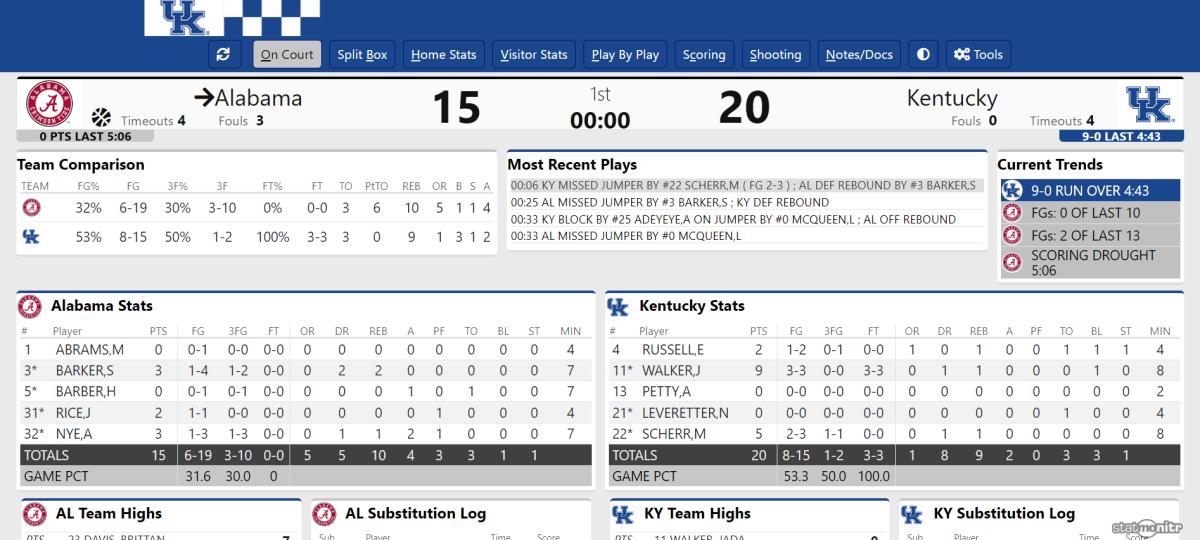Open the Shooting view

click(x=775, y=55)
